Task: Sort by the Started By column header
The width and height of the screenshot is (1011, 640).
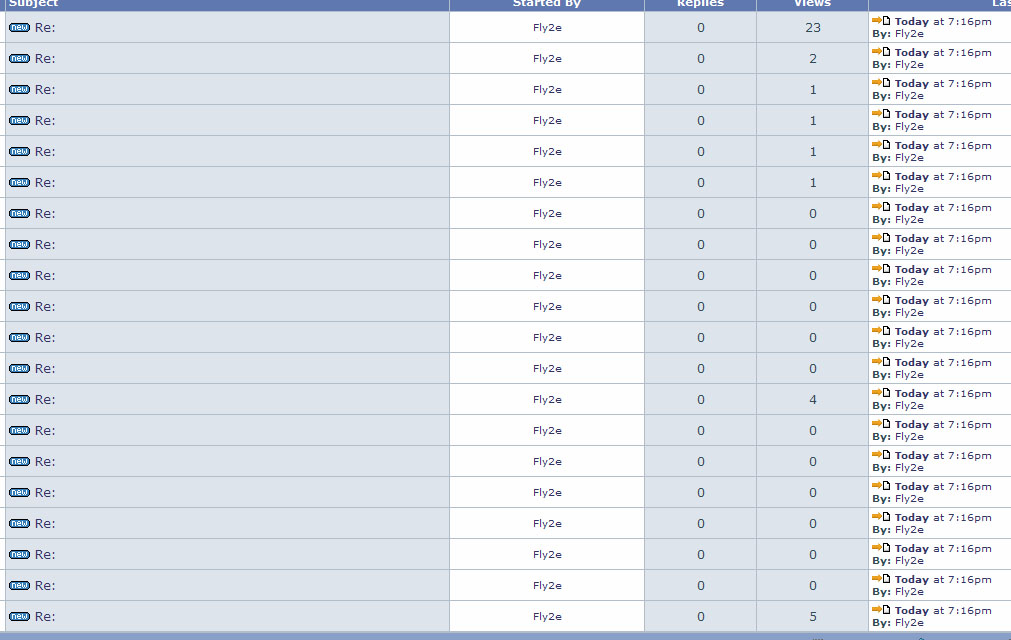Action: pos(546,4)
